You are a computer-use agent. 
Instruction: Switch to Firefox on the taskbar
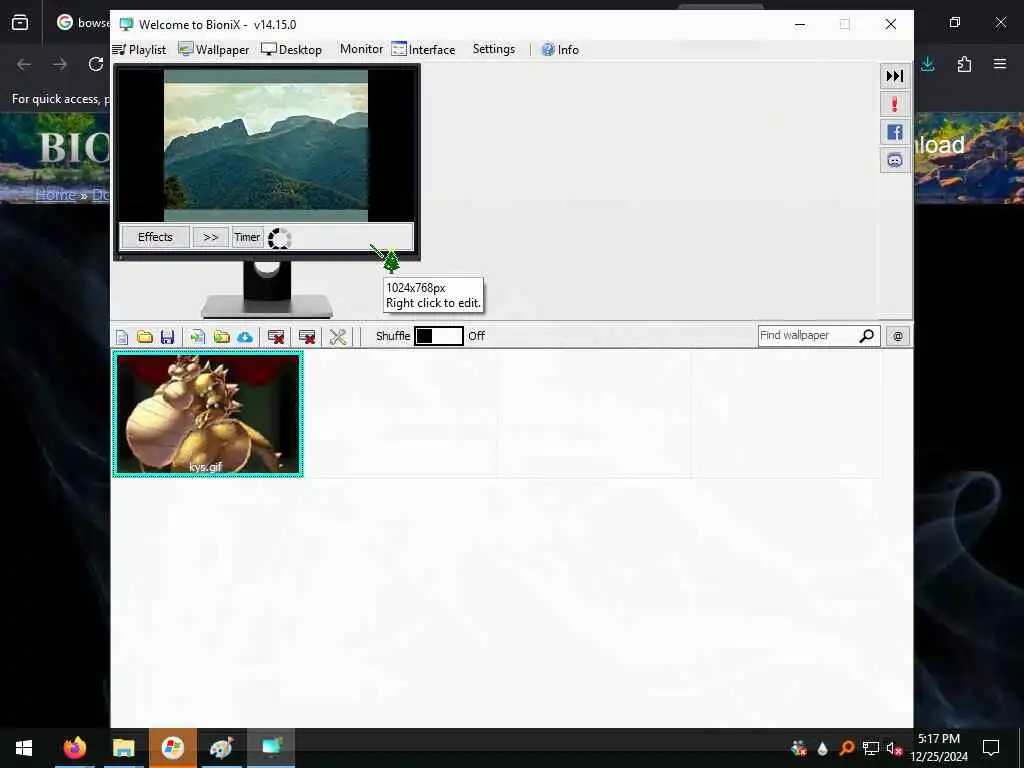[74, 748]
